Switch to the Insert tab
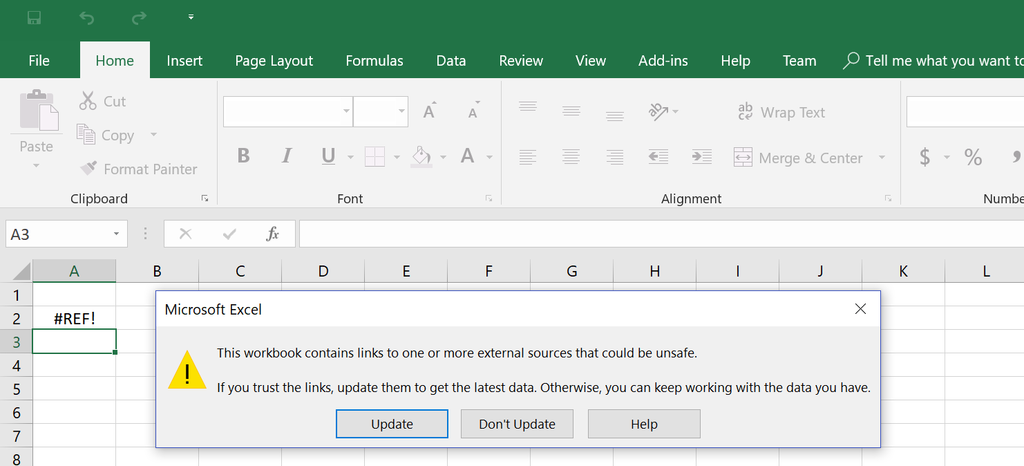The width and height of the screenshot is (1024, 466). coord(184,61)
